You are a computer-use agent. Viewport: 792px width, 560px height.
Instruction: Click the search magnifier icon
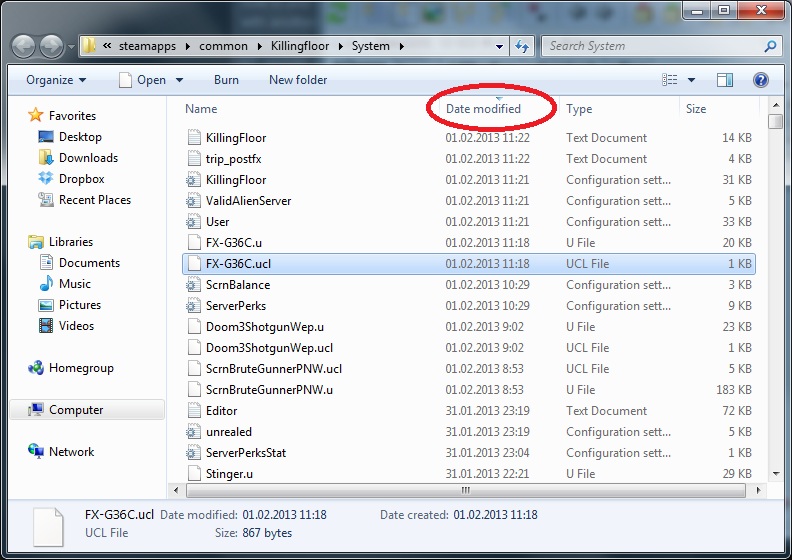[770, 46]
